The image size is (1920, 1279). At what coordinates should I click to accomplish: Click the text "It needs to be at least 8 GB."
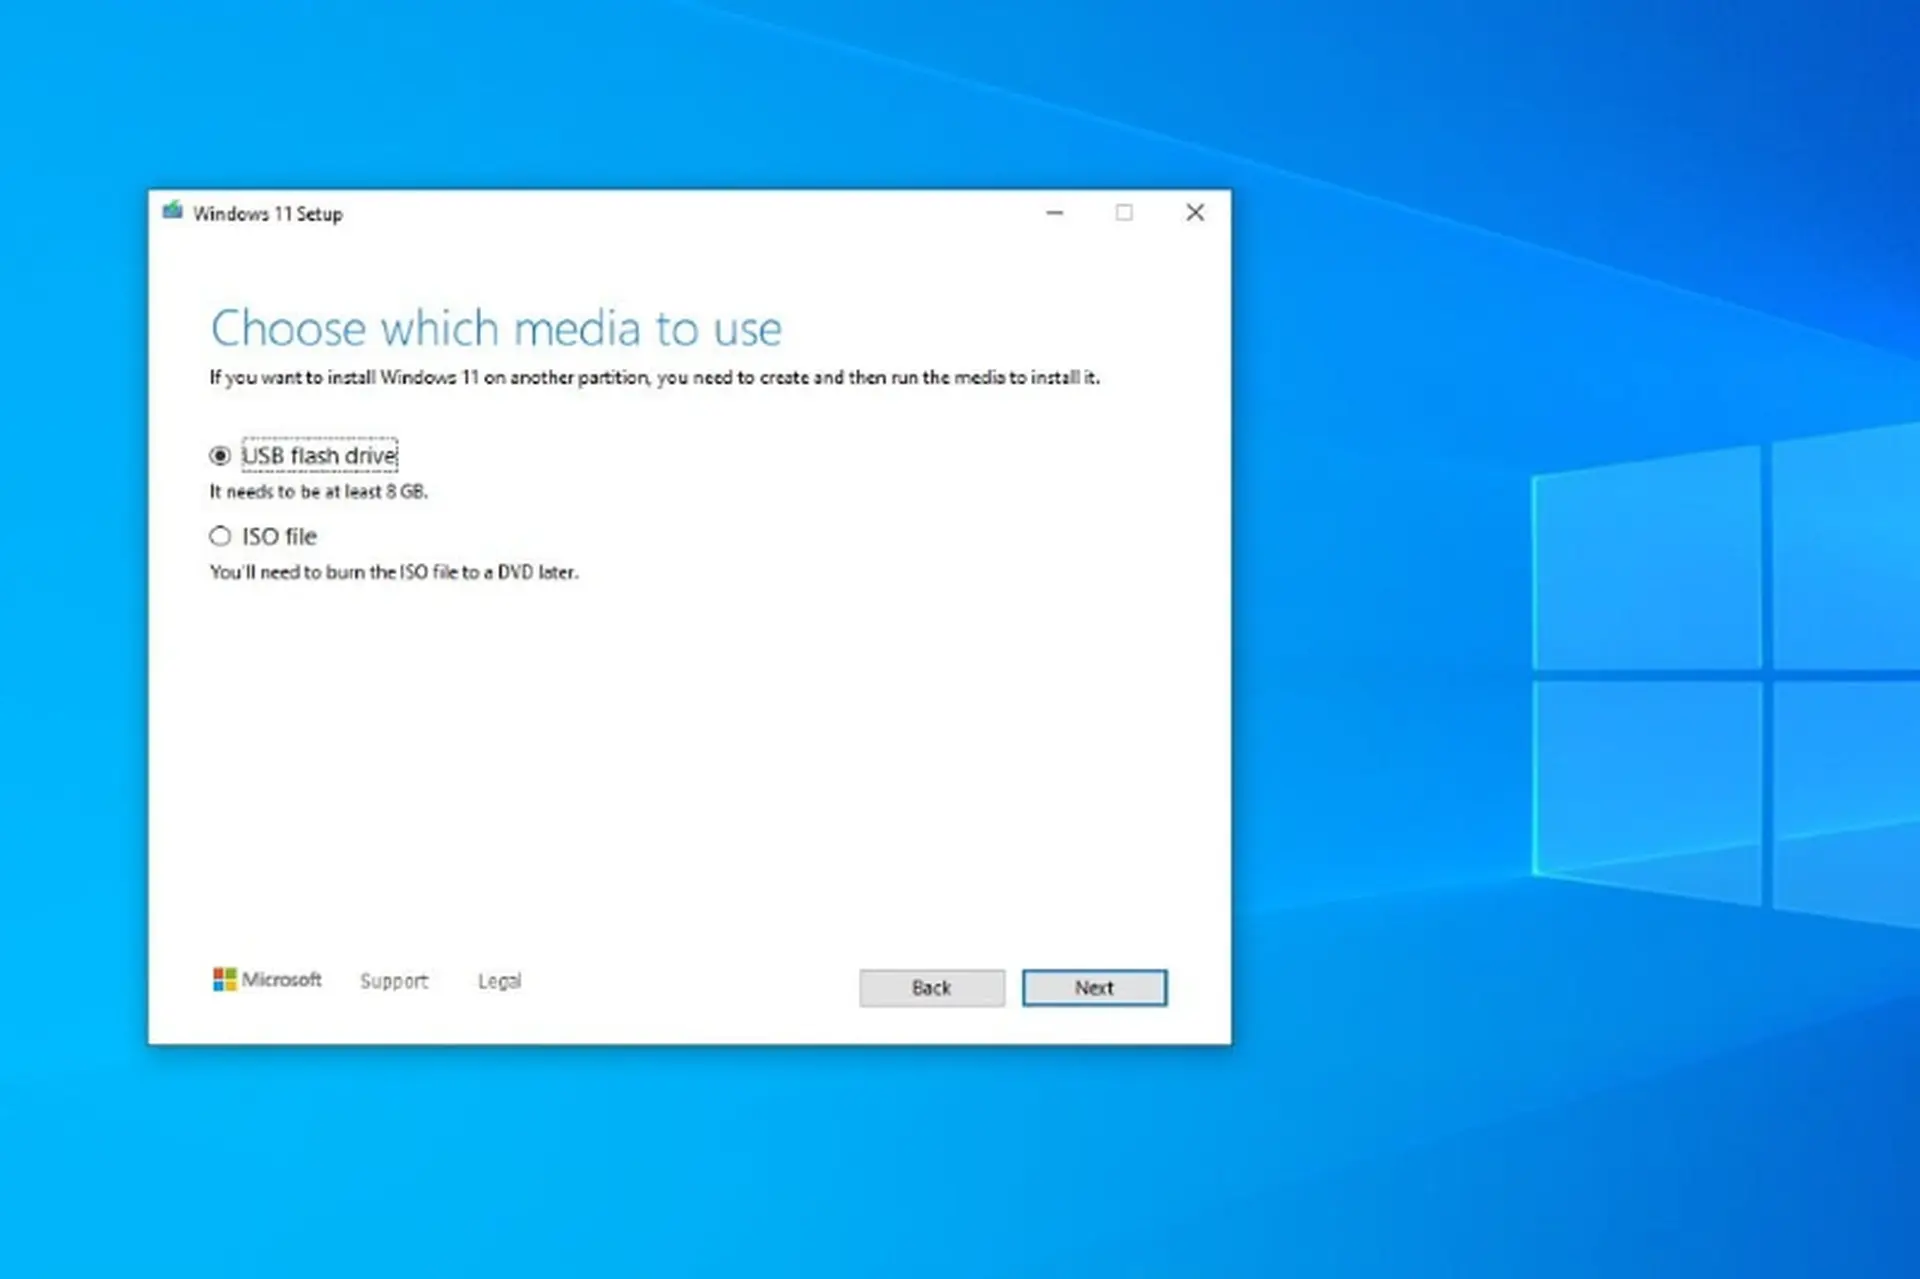(x=318, y=492)
